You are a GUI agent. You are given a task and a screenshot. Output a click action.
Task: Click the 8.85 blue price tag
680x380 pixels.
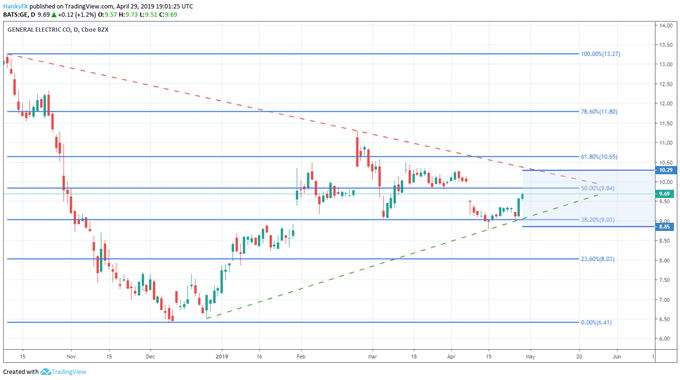tap(665, 226)
